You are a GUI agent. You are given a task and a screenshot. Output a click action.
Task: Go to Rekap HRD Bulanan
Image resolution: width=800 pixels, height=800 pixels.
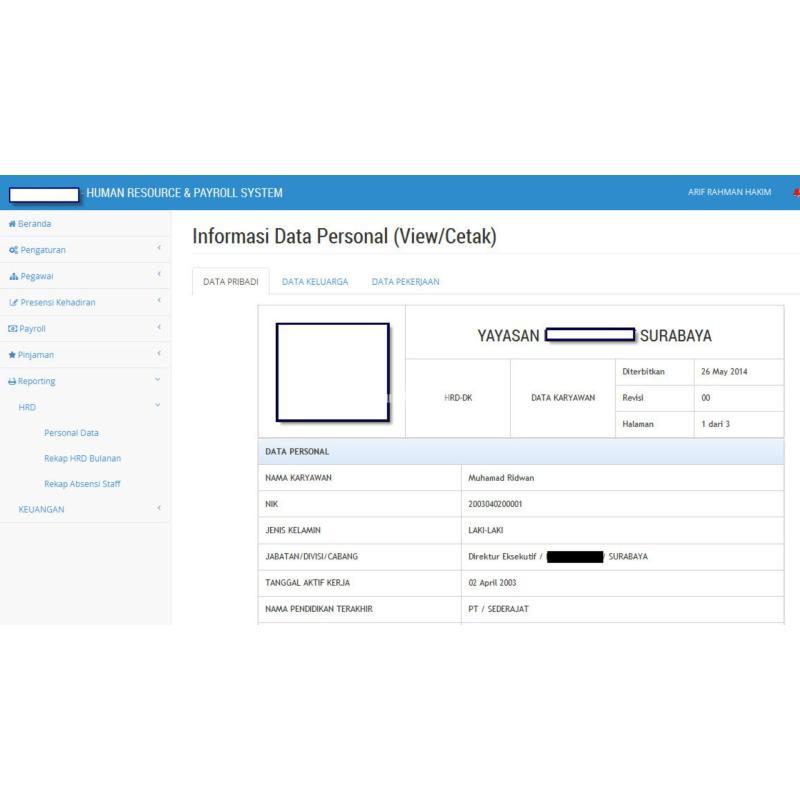coord(89,458)
